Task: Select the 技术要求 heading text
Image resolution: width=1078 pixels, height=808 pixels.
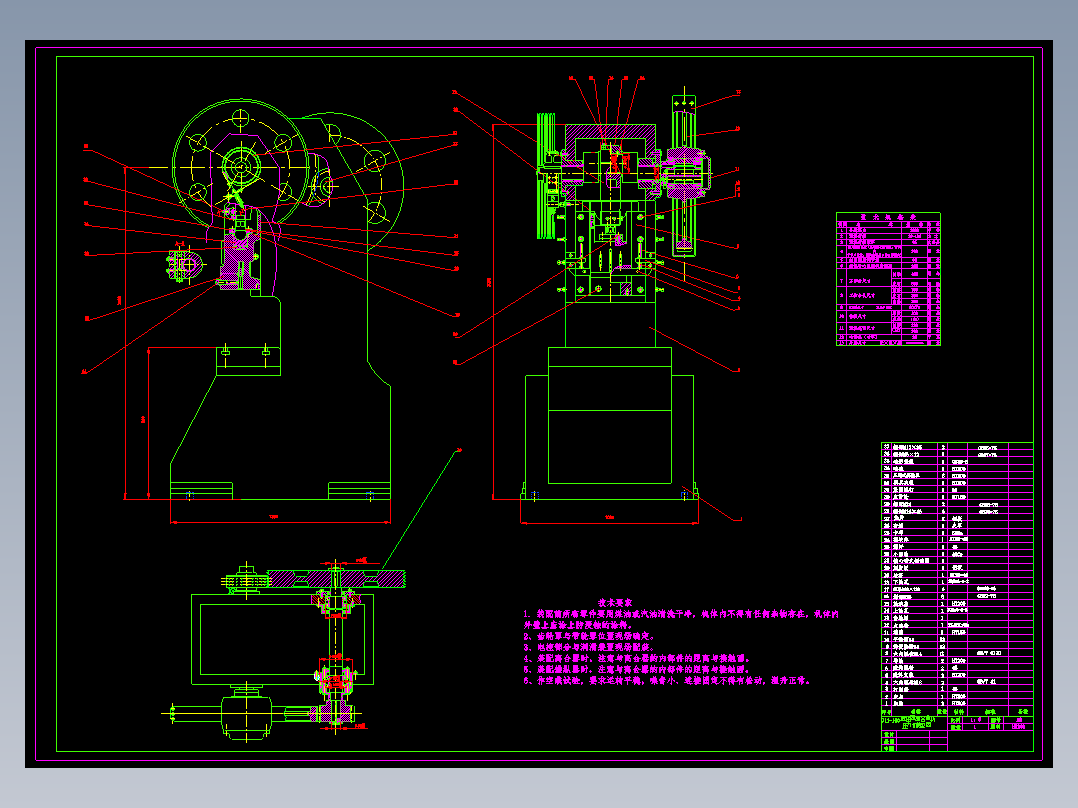Action: pos(615,602)
